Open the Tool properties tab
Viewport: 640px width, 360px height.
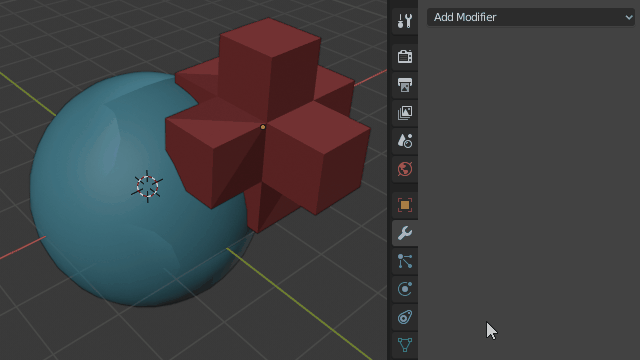[404, 21]
